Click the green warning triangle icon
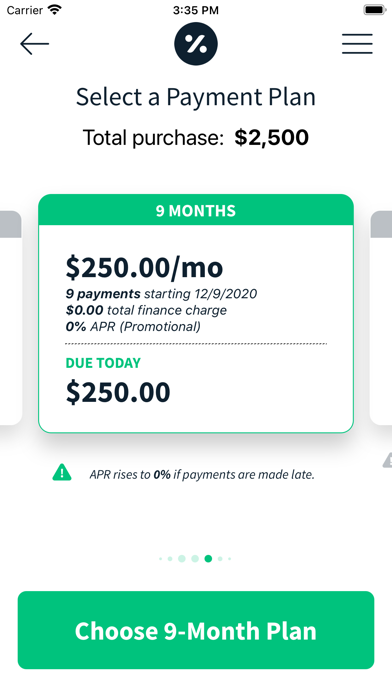Screen dimensions: 392x696 (x=62, y=472)
